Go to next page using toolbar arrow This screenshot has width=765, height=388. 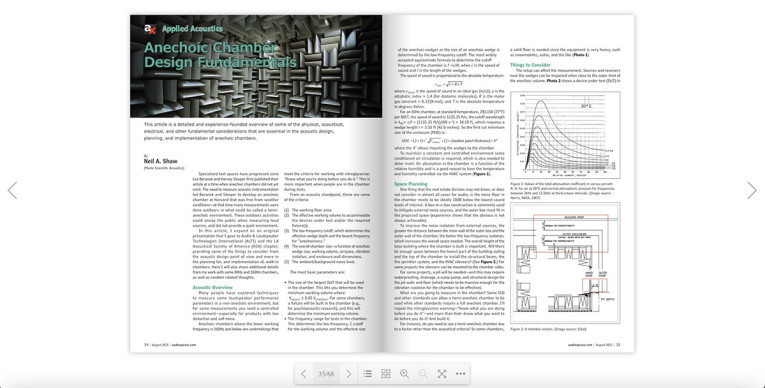348,374
